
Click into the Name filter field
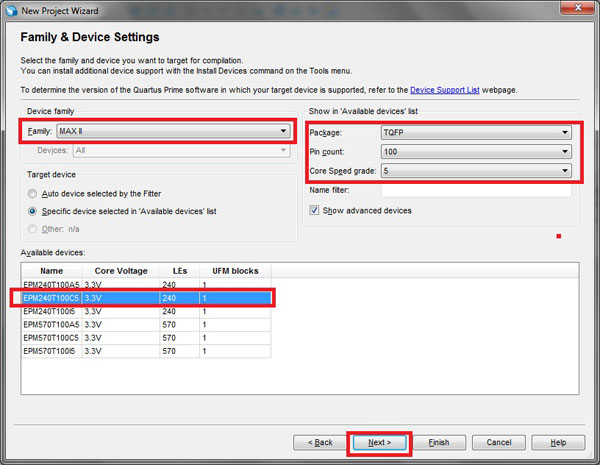pyautogui.click(x=476, y=190)
